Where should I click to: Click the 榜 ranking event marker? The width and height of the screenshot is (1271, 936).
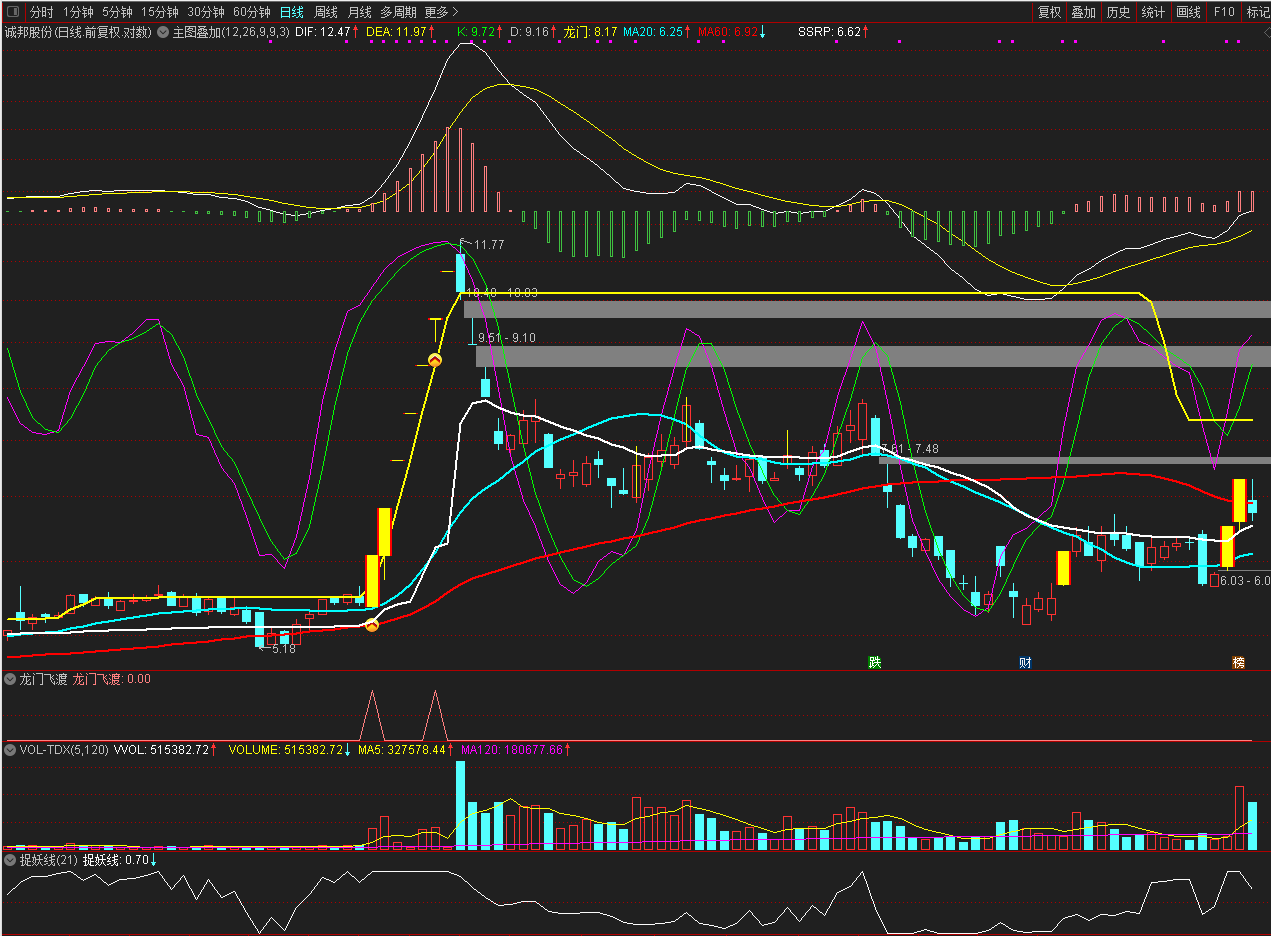pos(1239,662)
